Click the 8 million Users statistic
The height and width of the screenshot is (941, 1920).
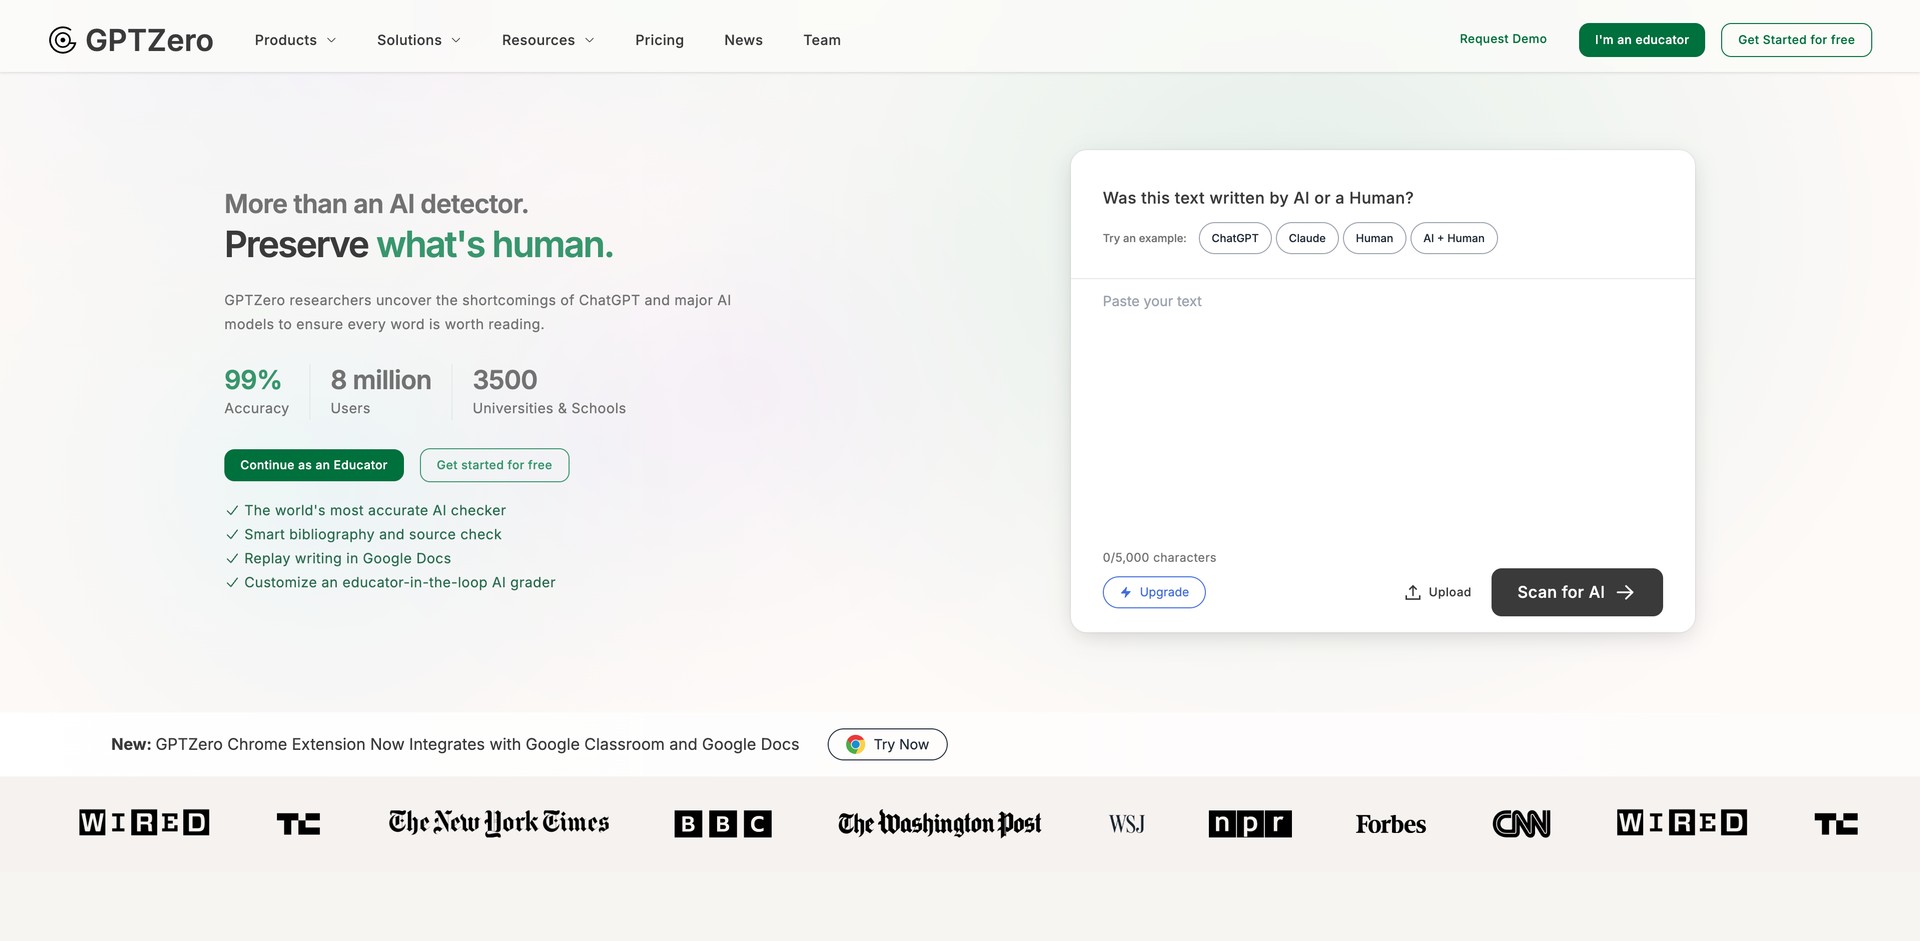click(x=381, y=391)
